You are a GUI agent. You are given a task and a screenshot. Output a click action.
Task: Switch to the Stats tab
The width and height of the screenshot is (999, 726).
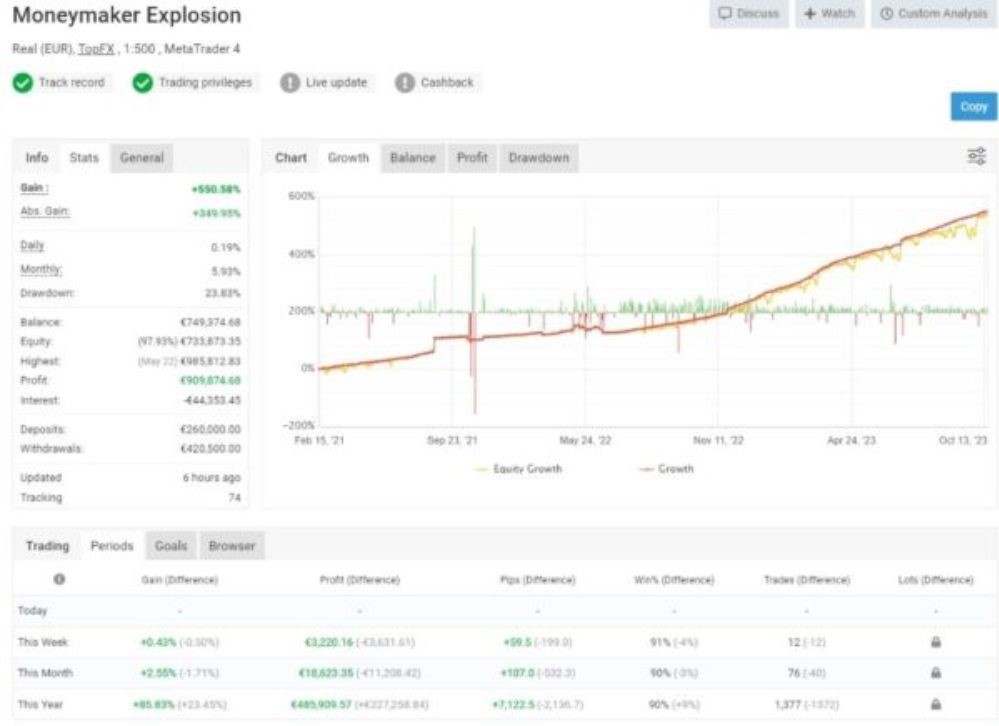click(84, 157)
